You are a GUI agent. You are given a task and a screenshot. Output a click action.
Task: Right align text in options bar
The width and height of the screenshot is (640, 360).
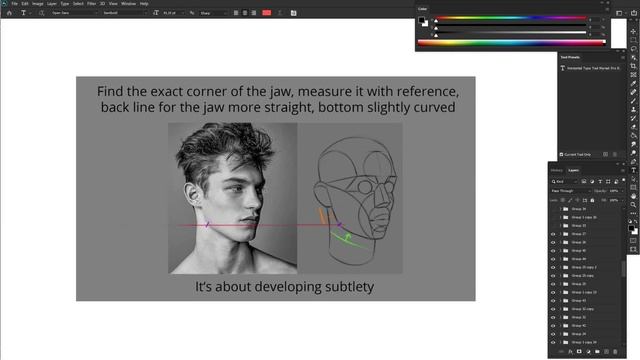tap(254, 13)
